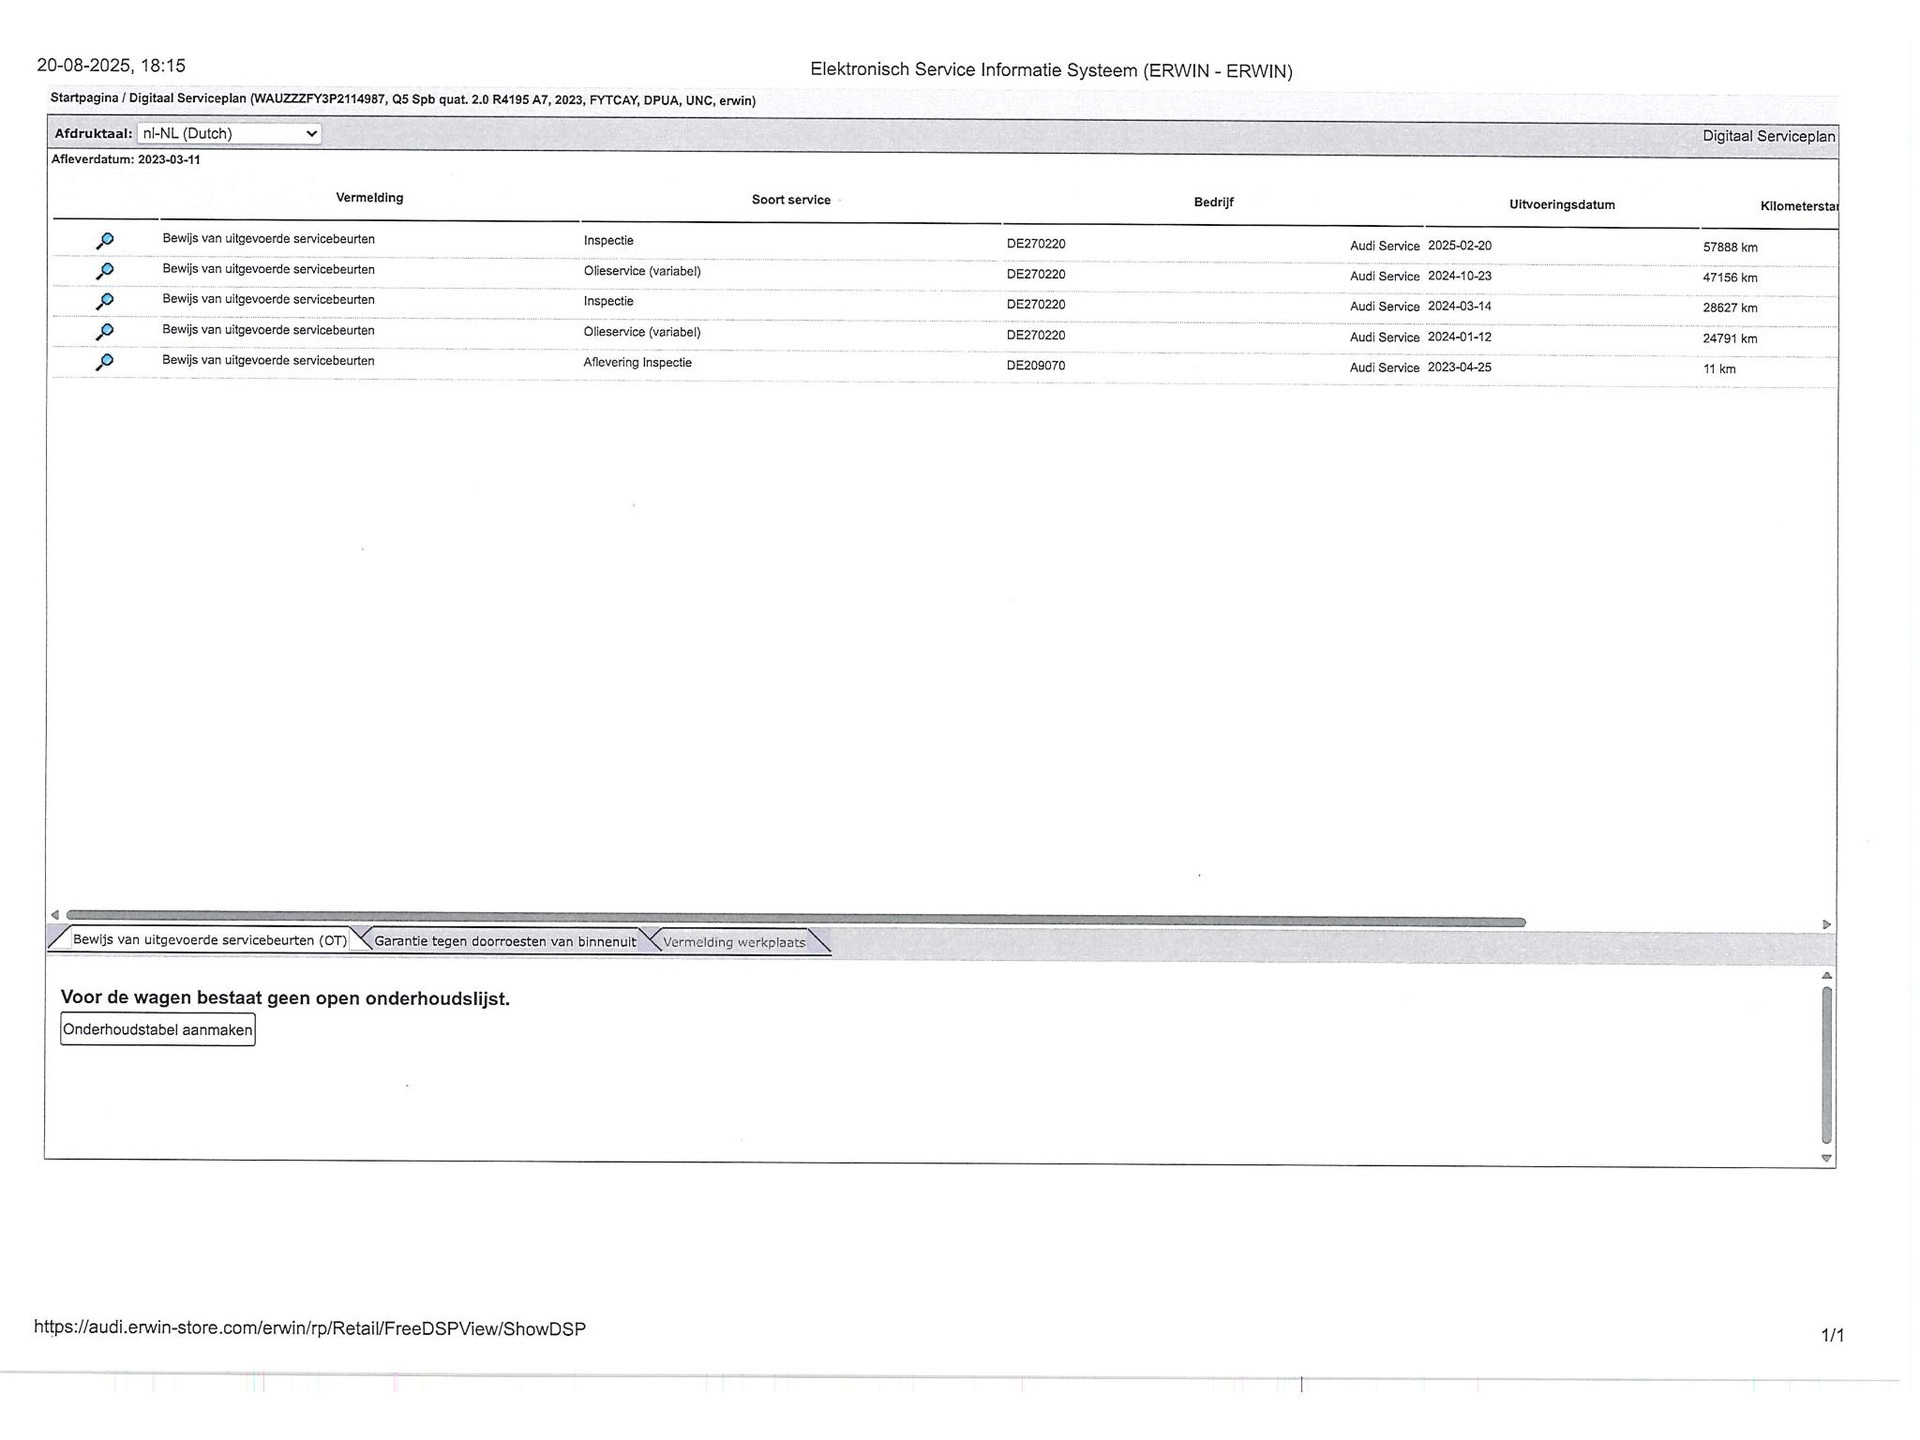Click the date 2024-03-14
1920x1440 pixels.
pyautogui.click(x=1460, y=306)
